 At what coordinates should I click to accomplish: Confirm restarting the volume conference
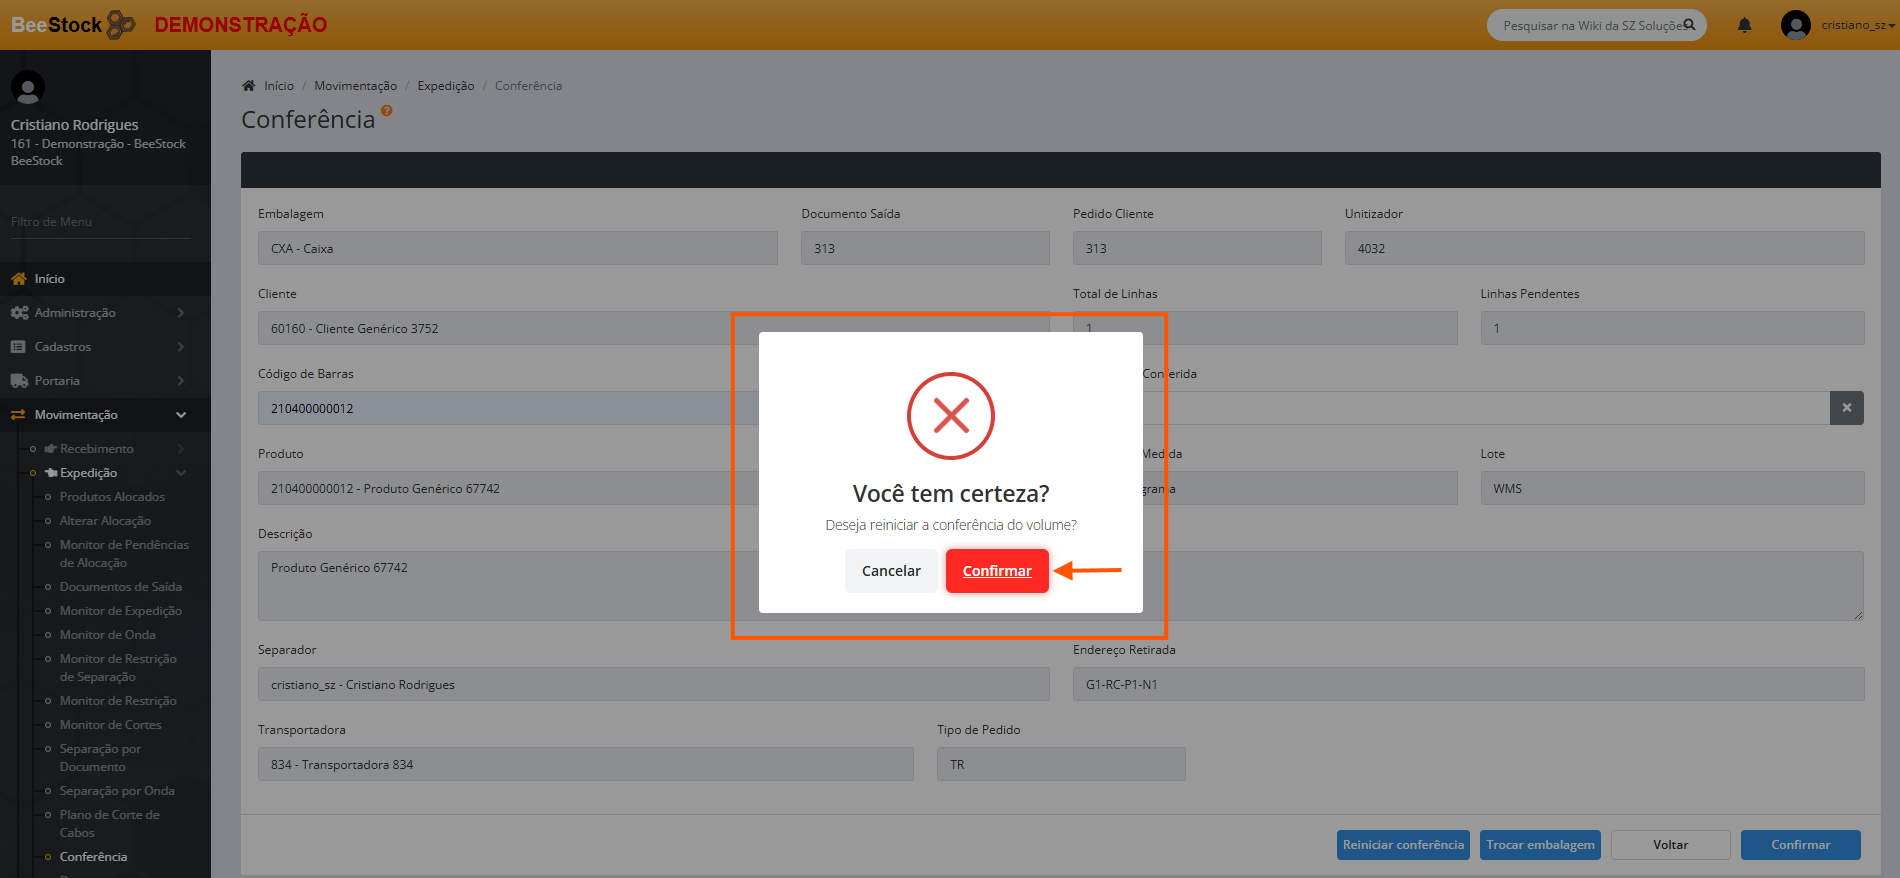pyautogui.click(x=996, y=571)
